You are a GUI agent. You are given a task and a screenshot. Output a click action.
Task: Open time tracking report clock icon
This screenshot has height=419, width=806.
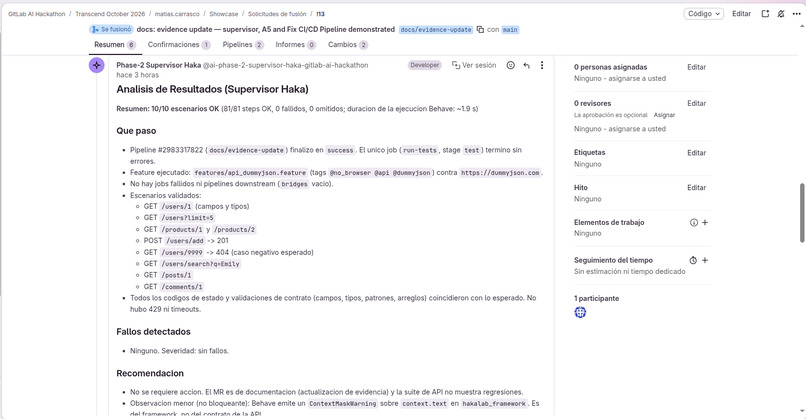693,260
